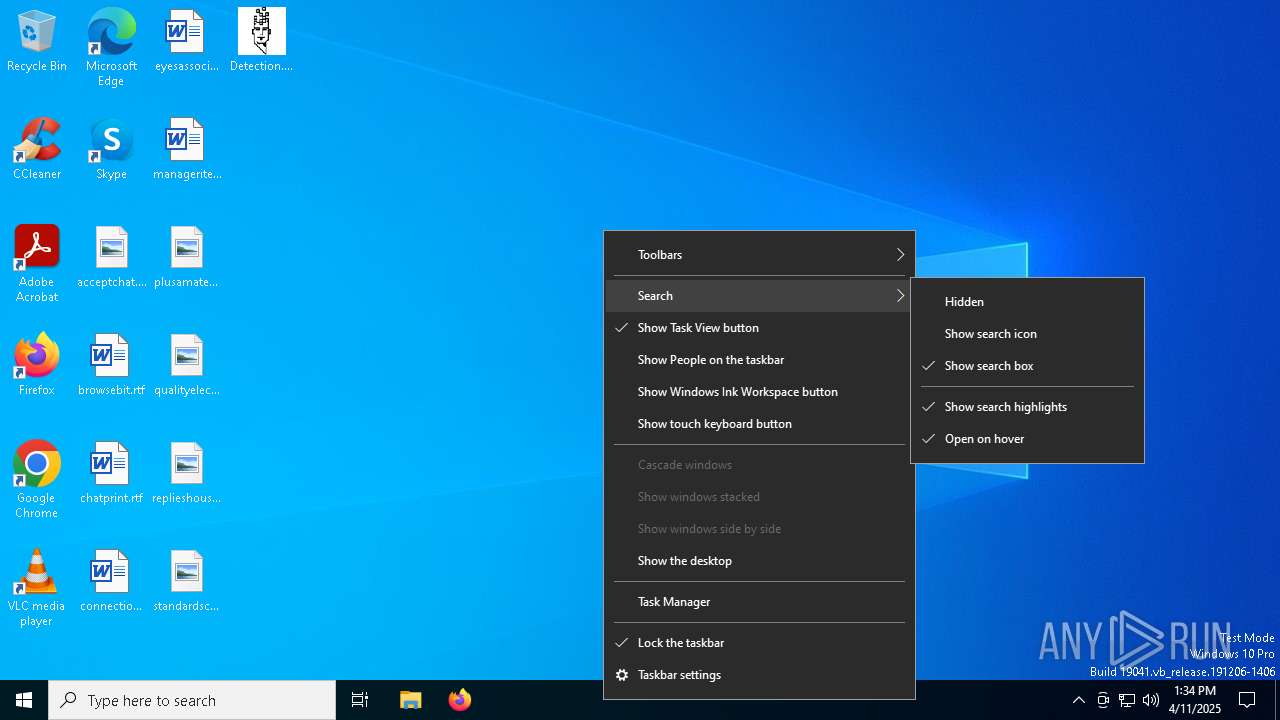The height and width of the screenshot is (720, 1280).
Task: Open the Recycle Bin desktop icon
Action: pyautogui.click(x=37, y=41)
